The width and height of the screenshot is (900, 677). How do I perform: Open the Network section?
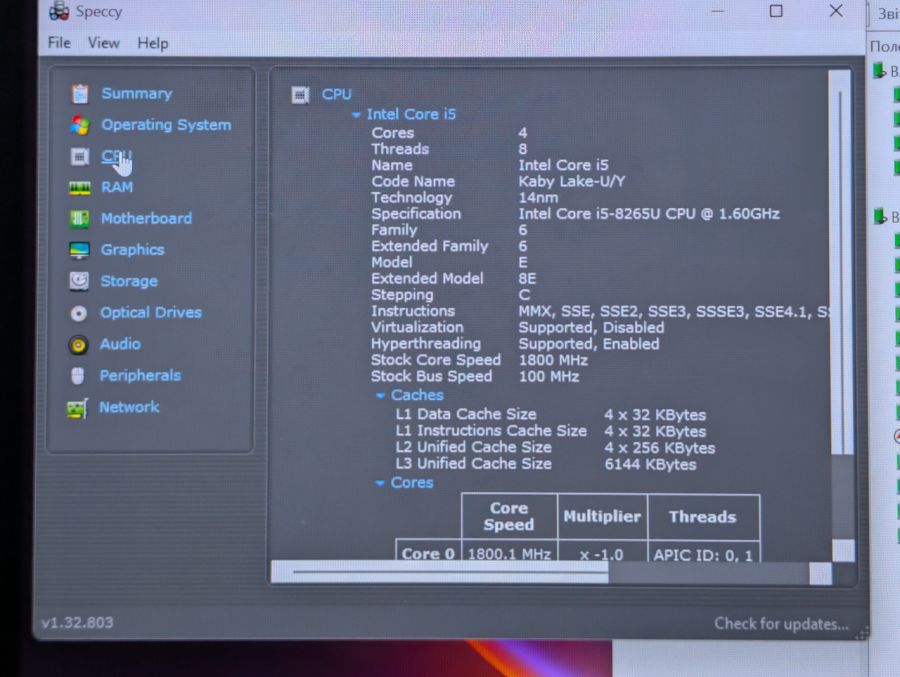tap(129, 407)
